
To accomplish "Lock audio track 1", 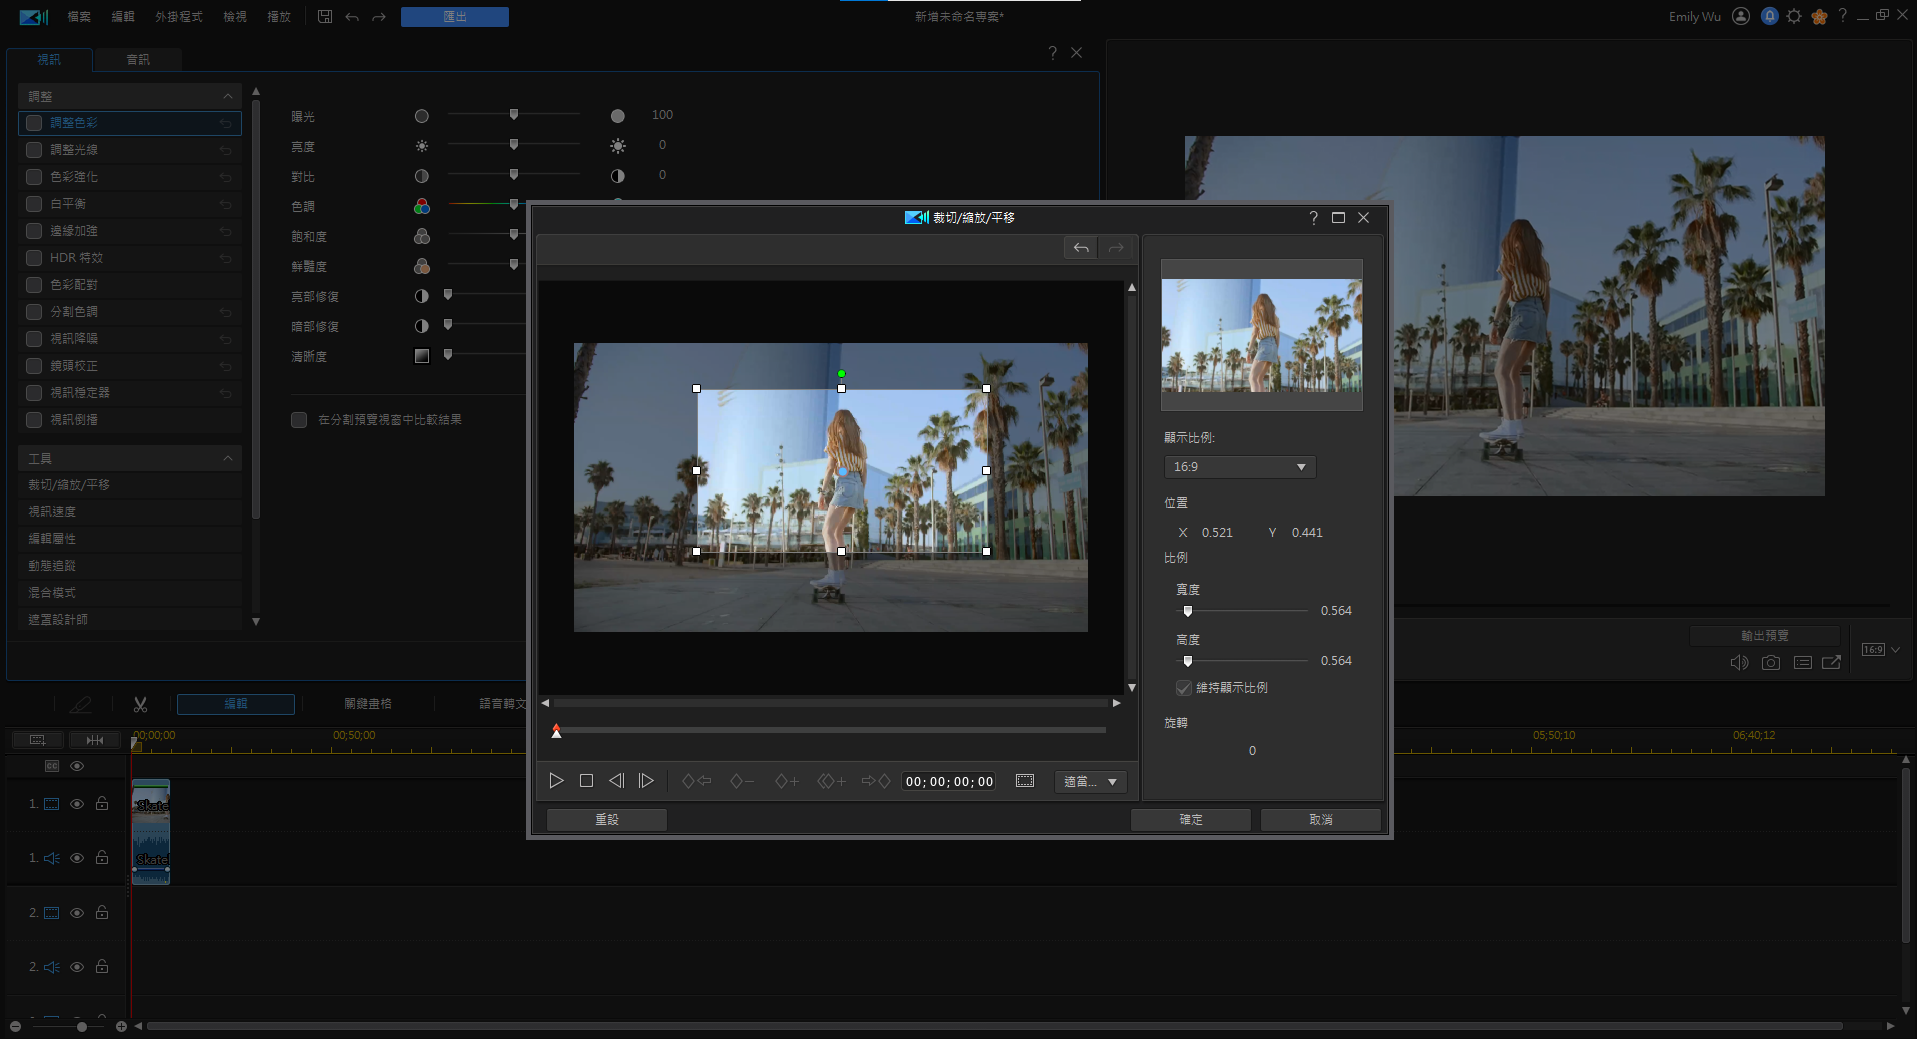I will click(102, 858).
